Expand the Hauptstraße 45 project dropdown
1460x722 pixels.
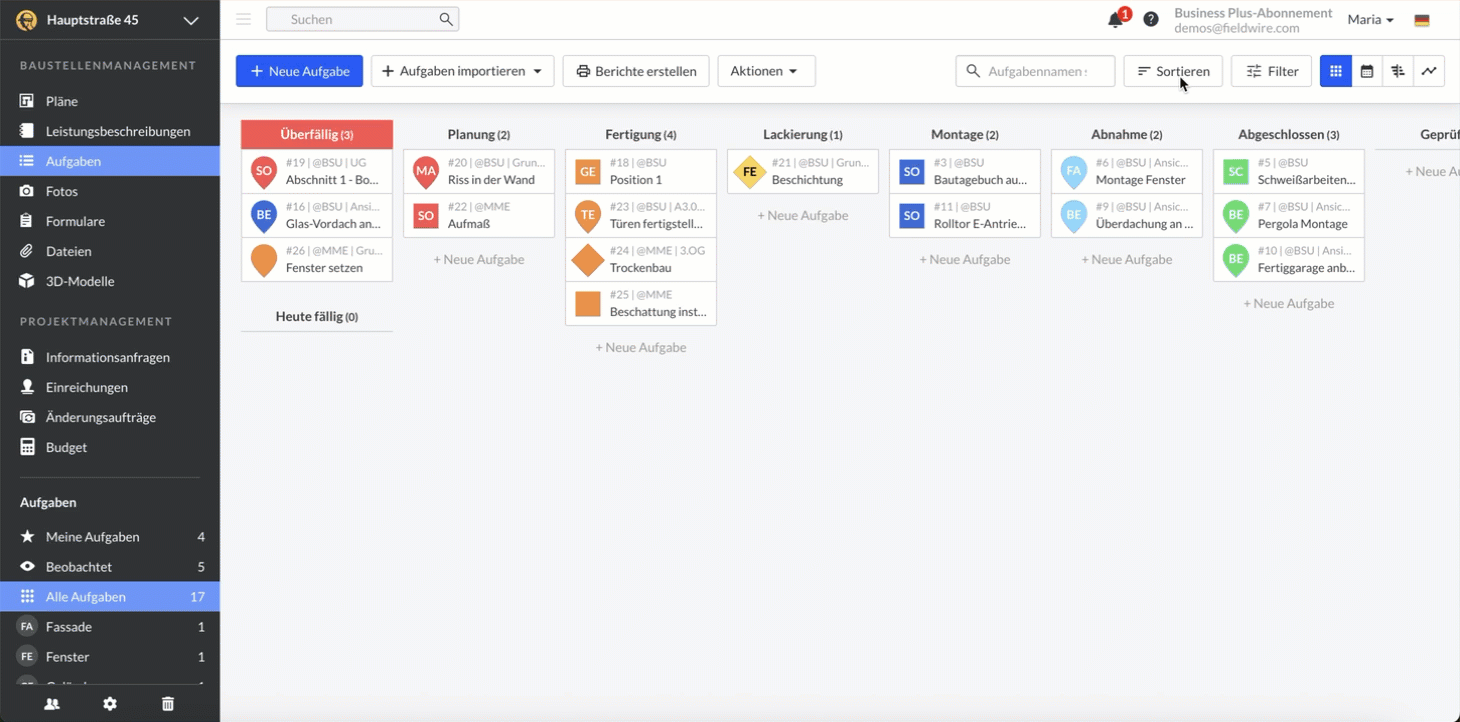point(191,20)
